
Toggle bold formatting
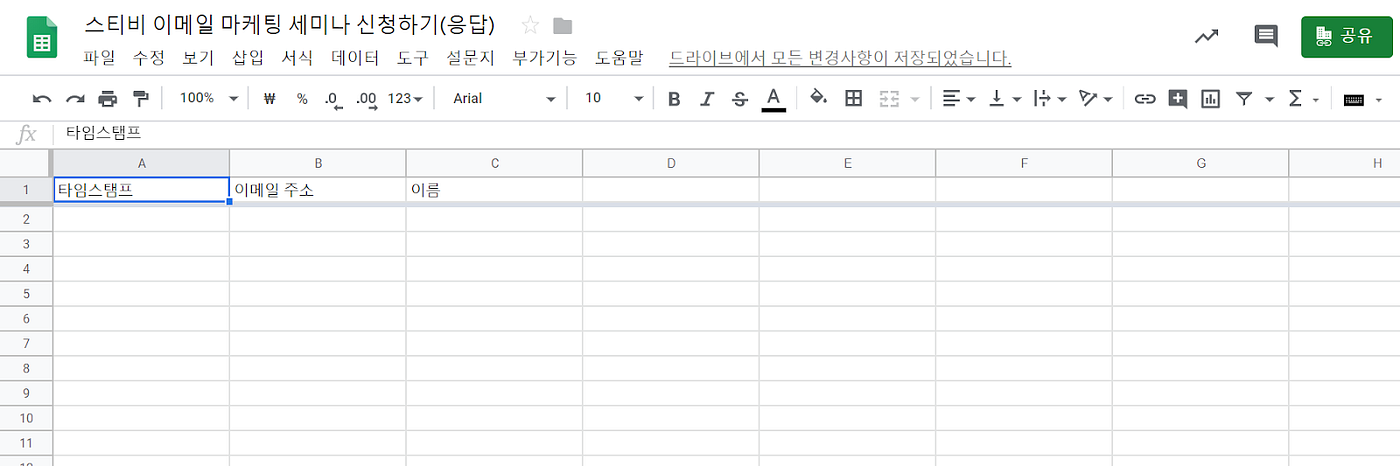point(674,98)
